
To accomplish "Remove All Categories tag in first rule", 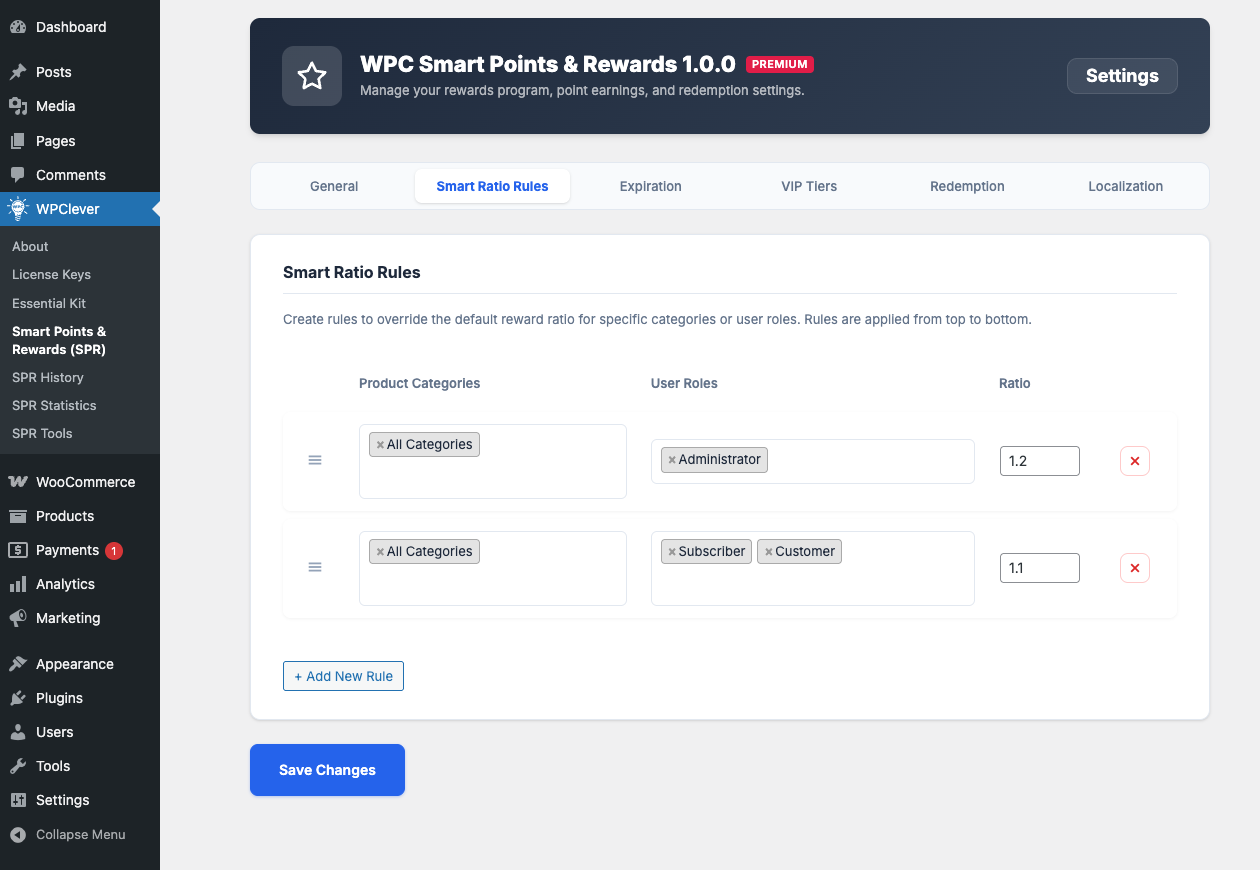I will 380,445.
